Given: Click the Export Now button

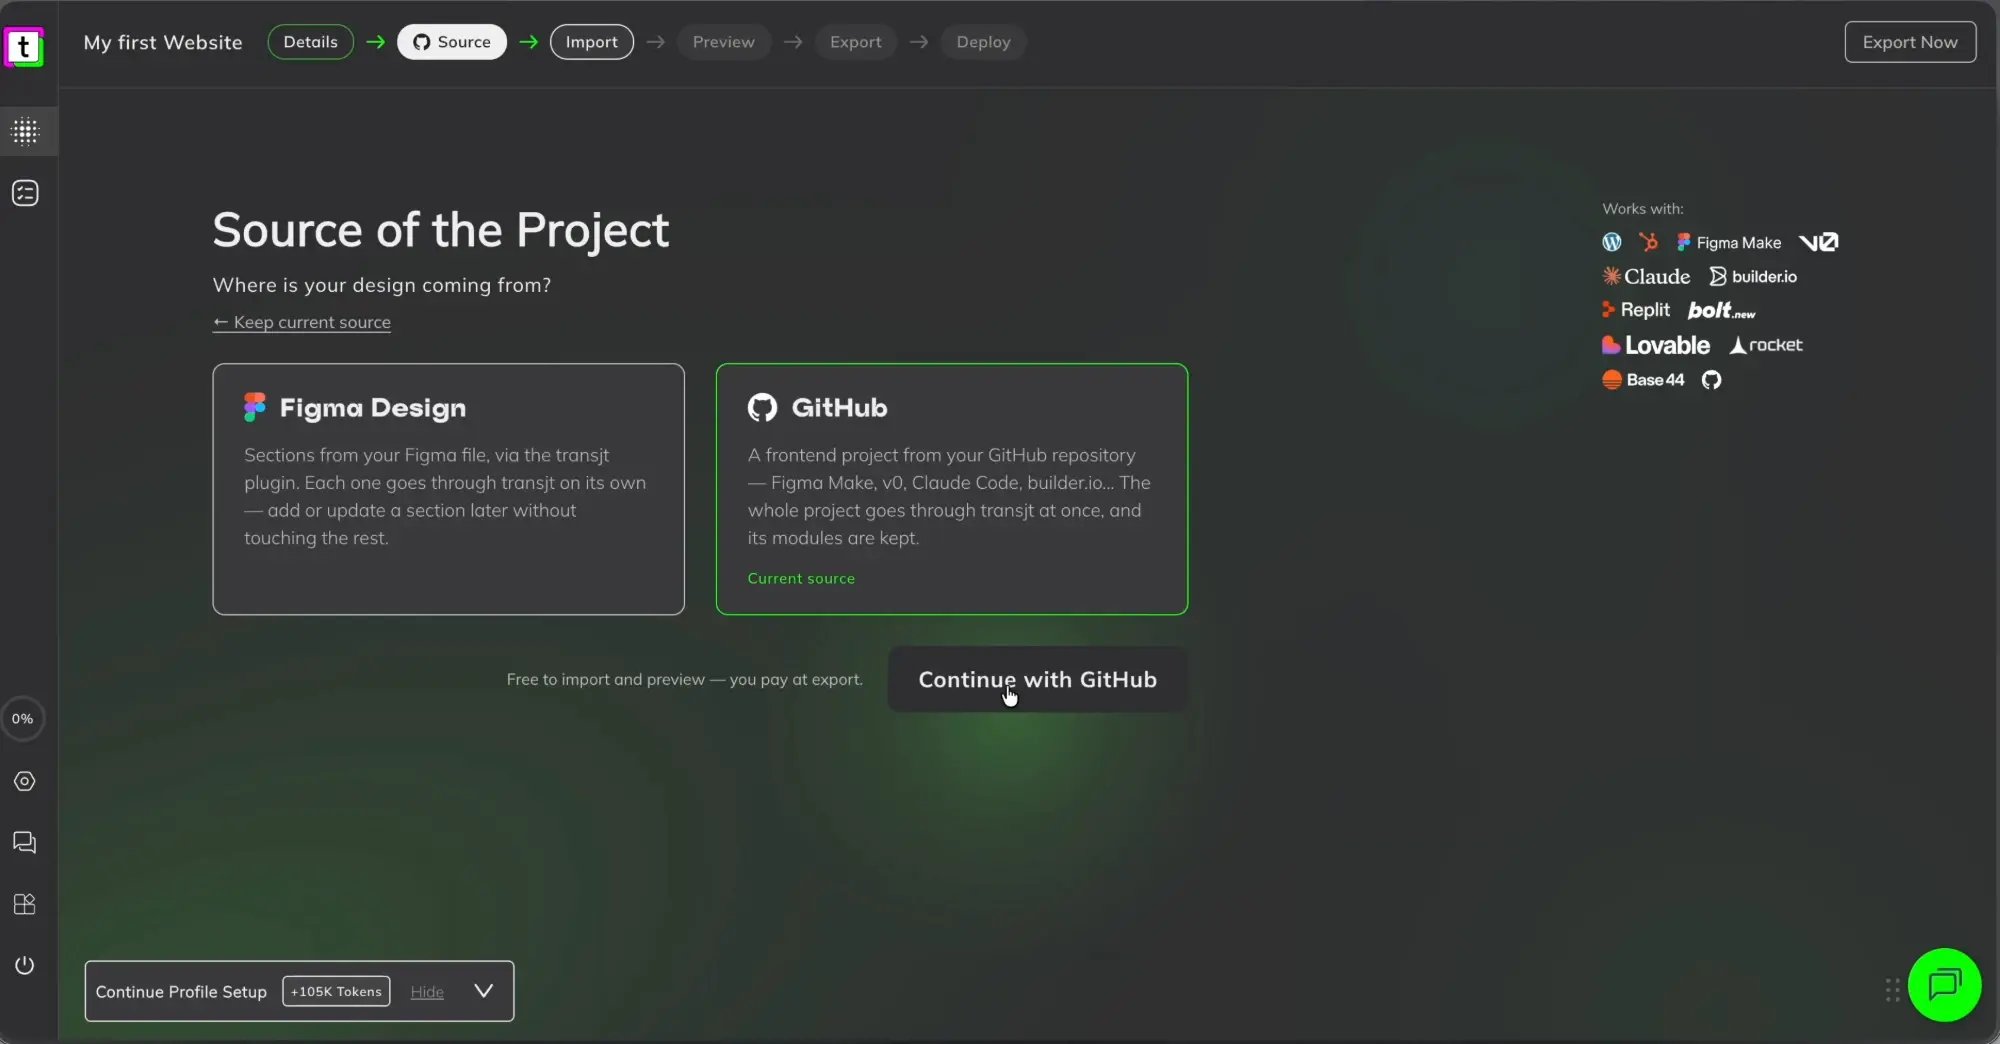Looking at the screenshot, I should (1910, 42).
